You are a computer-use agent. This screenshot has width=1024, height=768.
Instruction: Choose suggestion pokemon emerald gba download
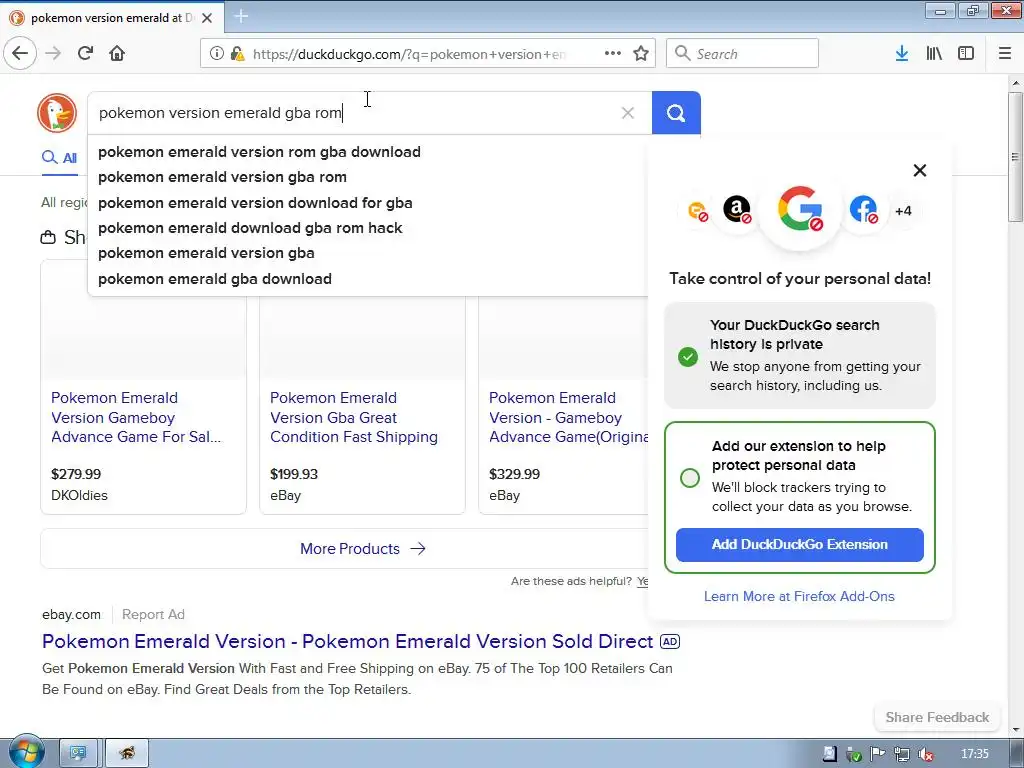[215, 279]
